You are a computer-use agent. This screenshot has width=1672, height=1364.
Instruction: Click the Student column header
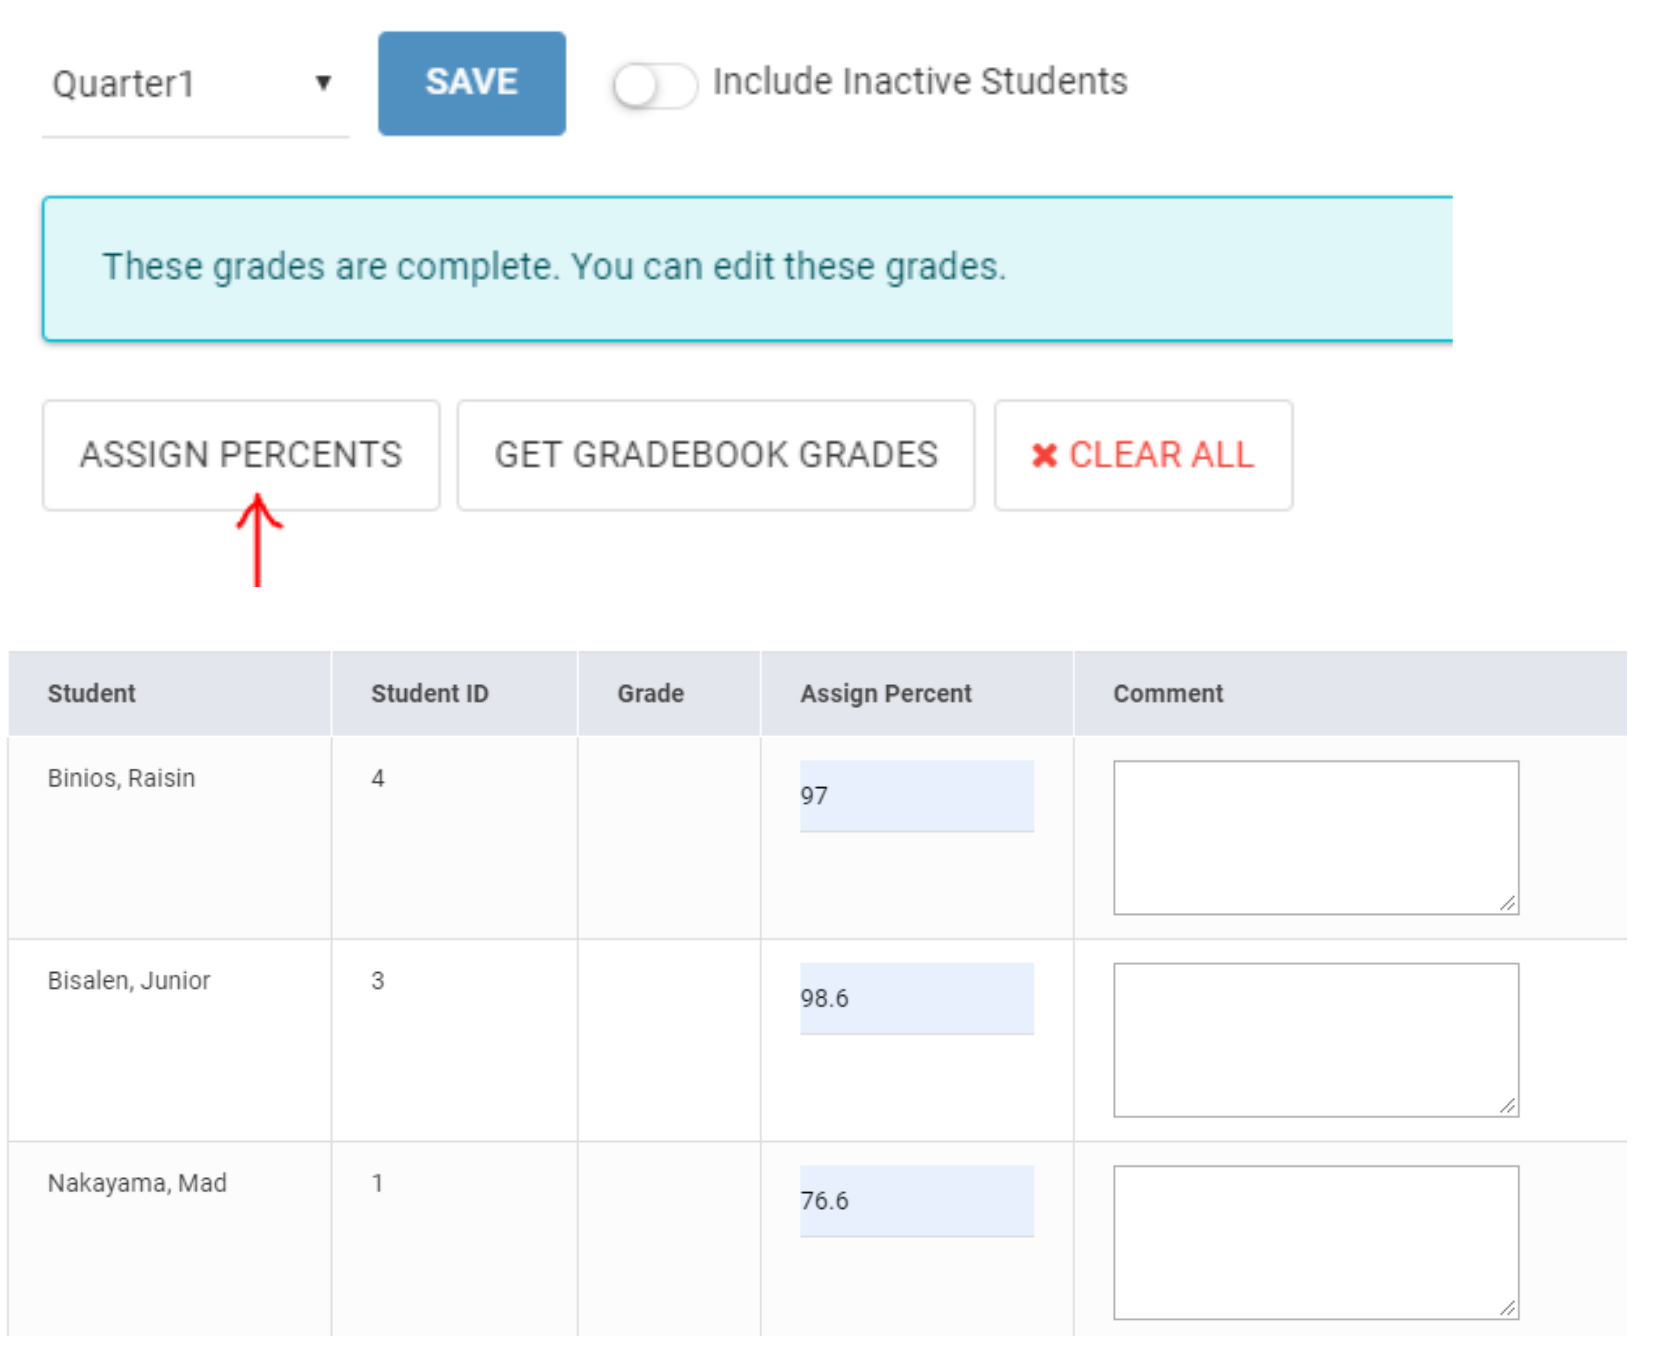click(92, 693)
